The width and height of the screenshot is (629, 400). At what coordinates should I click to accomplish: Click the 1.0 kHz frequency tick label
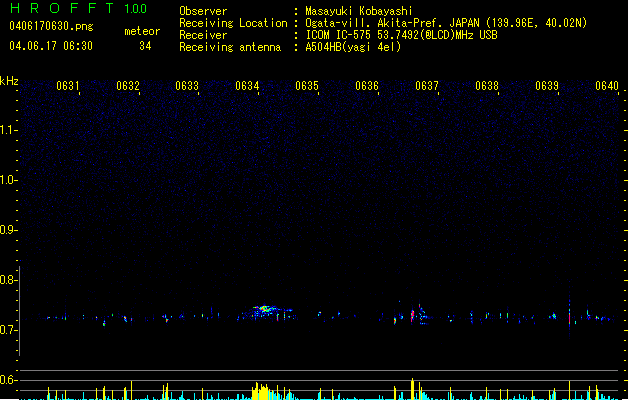(8, 180)
